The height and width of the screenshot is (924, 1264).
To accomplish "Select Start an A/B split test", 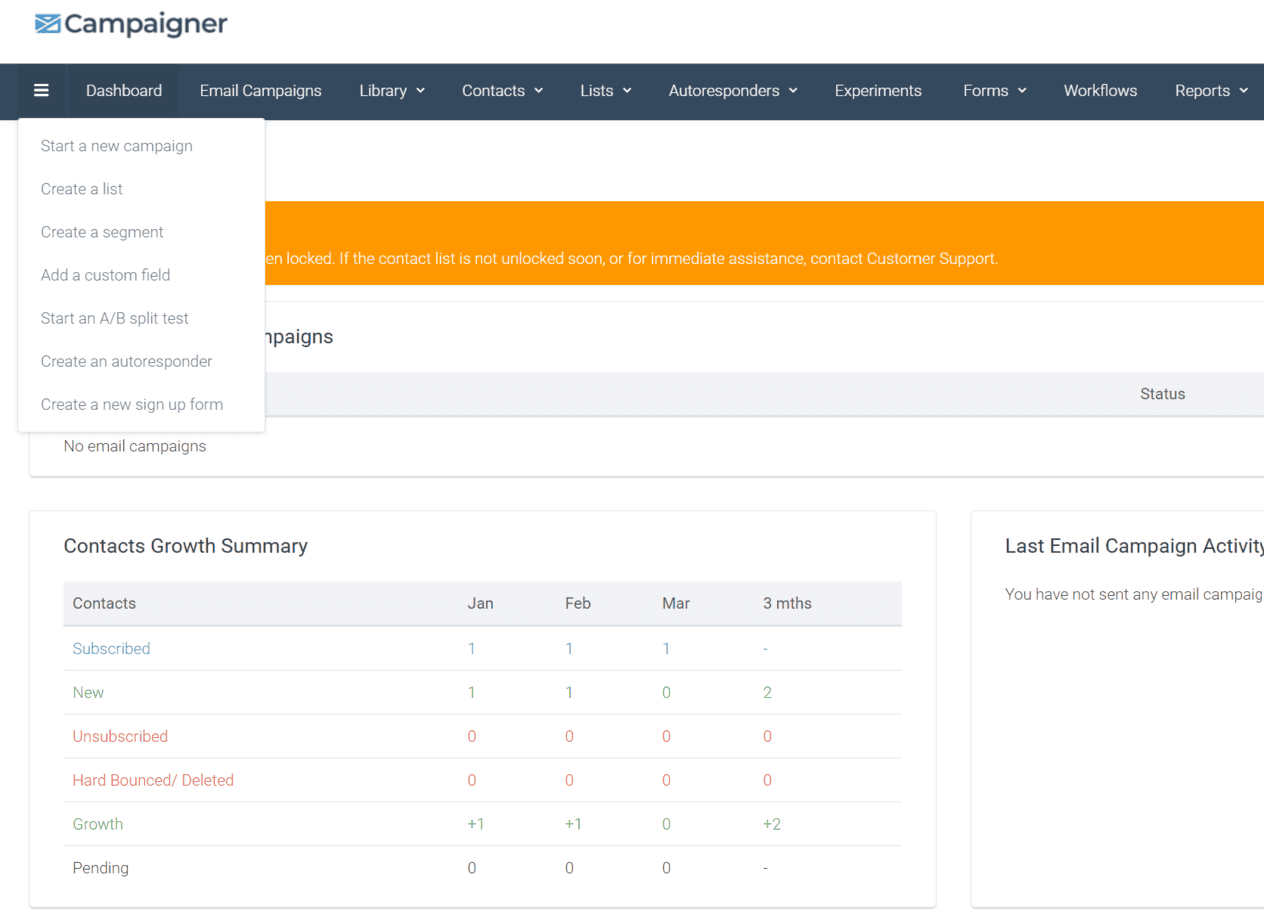I will coord(114,318).
